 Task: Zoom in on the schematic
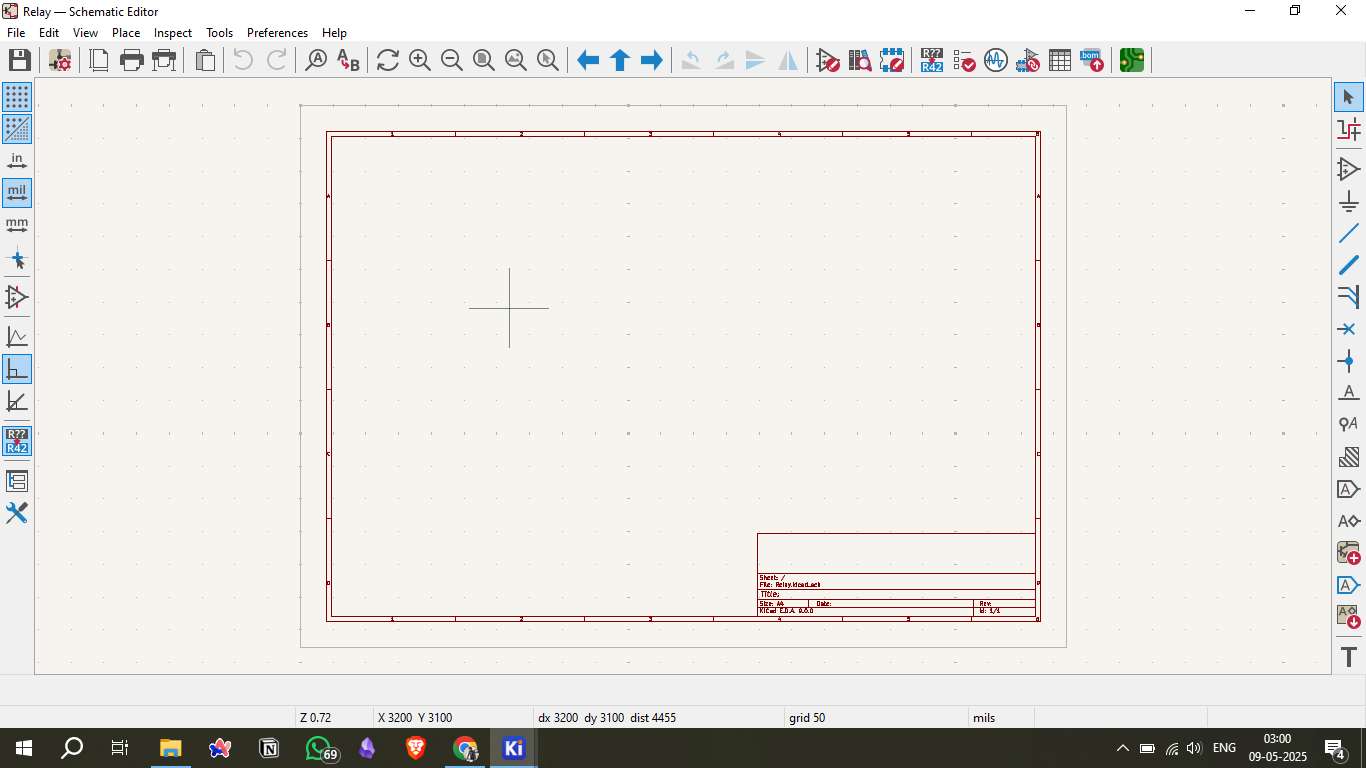[420, 60]
